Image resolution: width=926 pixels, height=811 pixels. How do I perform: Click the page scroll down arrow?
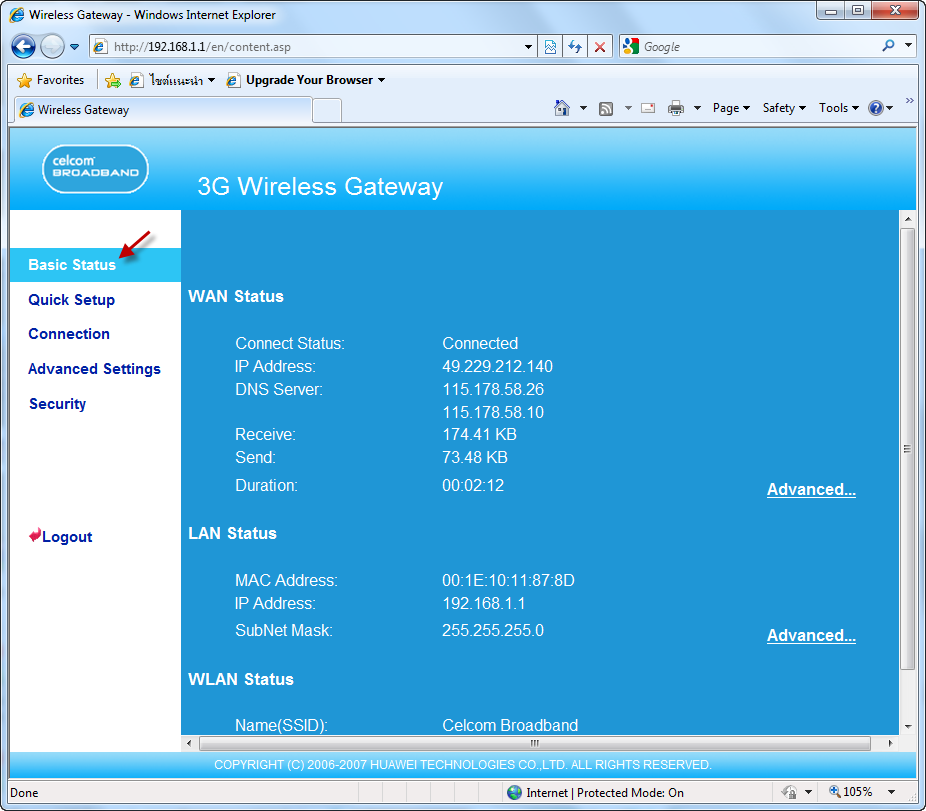[907, 727]
